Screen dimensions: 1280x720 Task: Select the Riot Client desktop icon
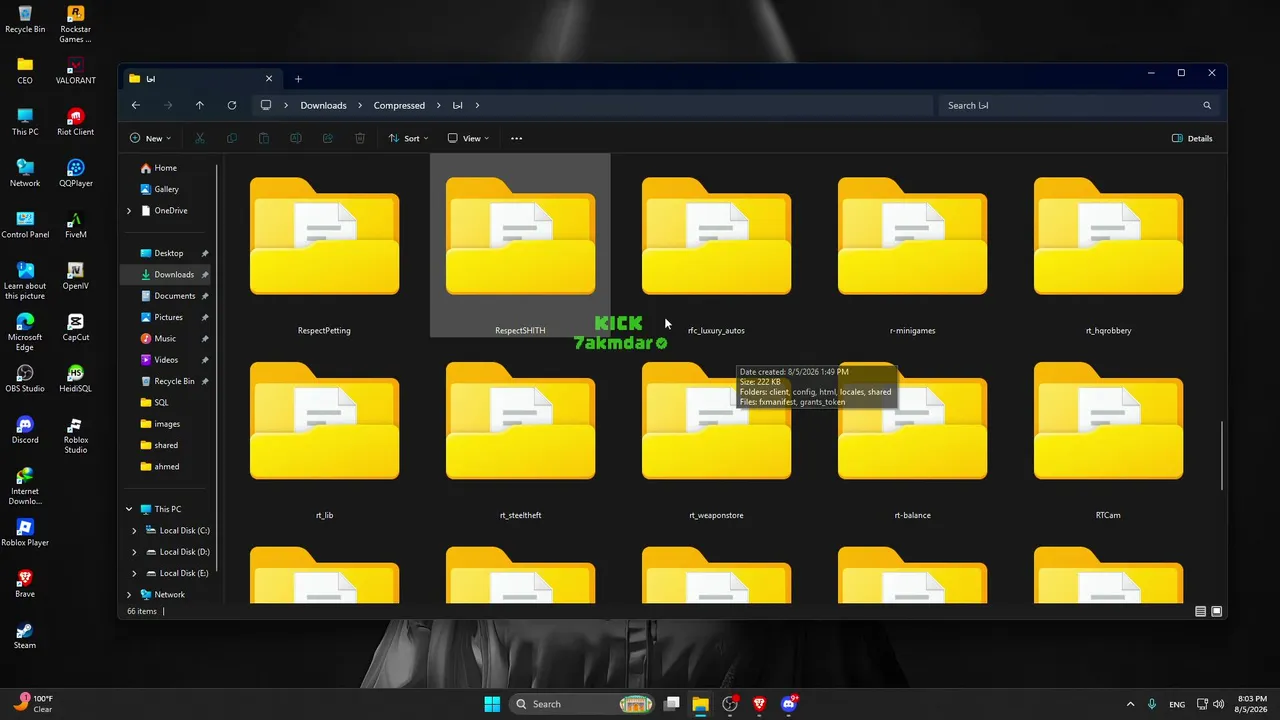pos(75,122)
